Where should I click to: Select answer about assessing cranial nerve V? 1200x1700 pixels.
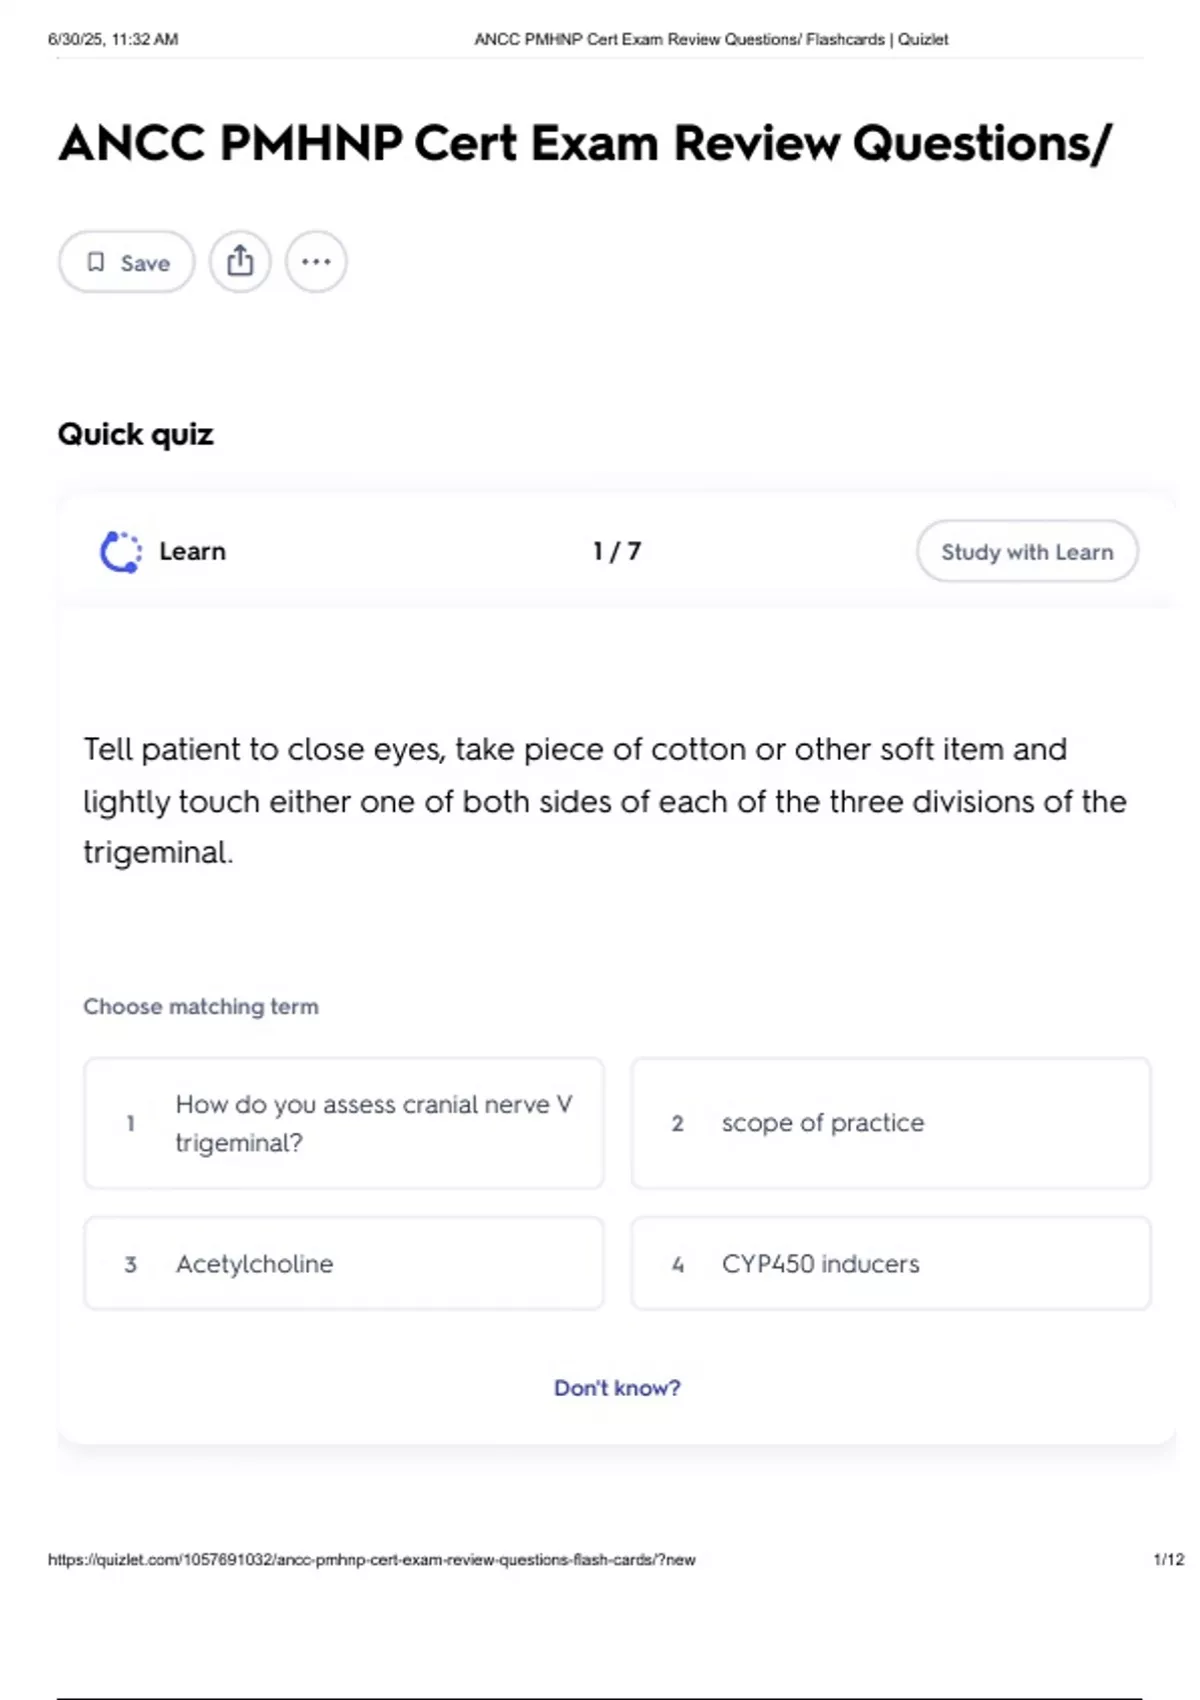coord(344,1123)
